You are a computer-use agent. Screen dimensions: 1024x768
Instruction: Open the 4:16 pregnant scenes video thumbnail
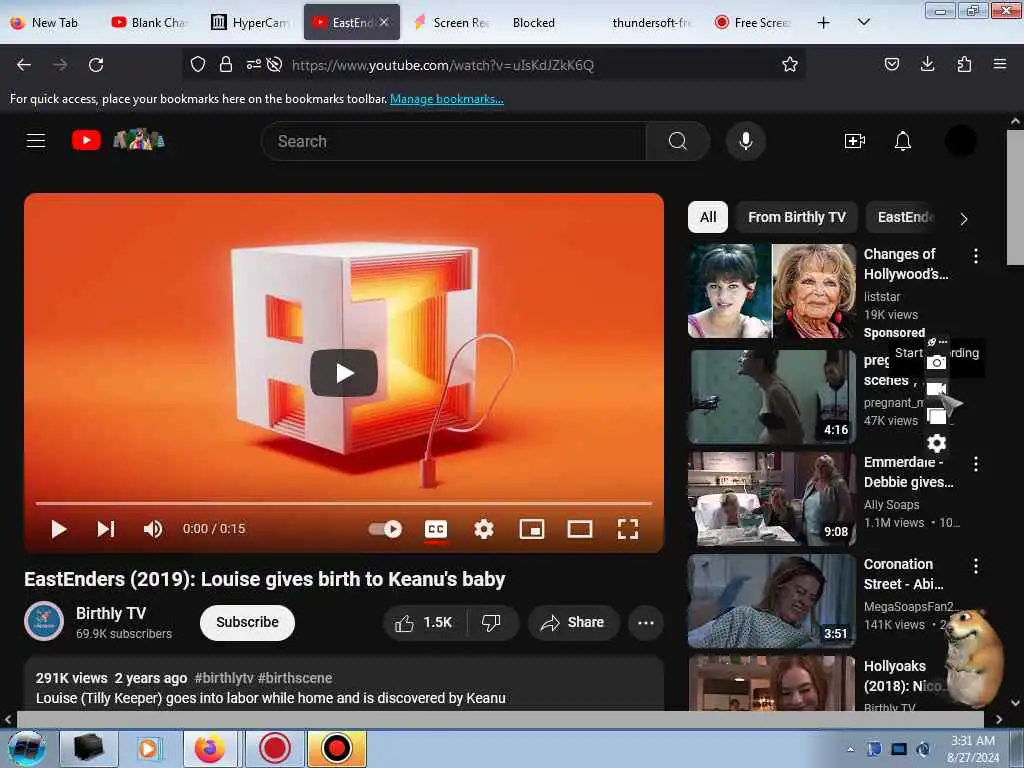[771, 396]
